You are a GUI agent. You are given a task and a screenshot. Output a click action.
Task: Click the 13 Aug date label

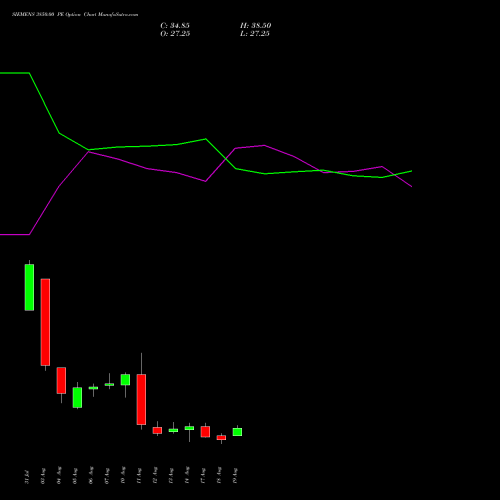(x=171, y=476)
